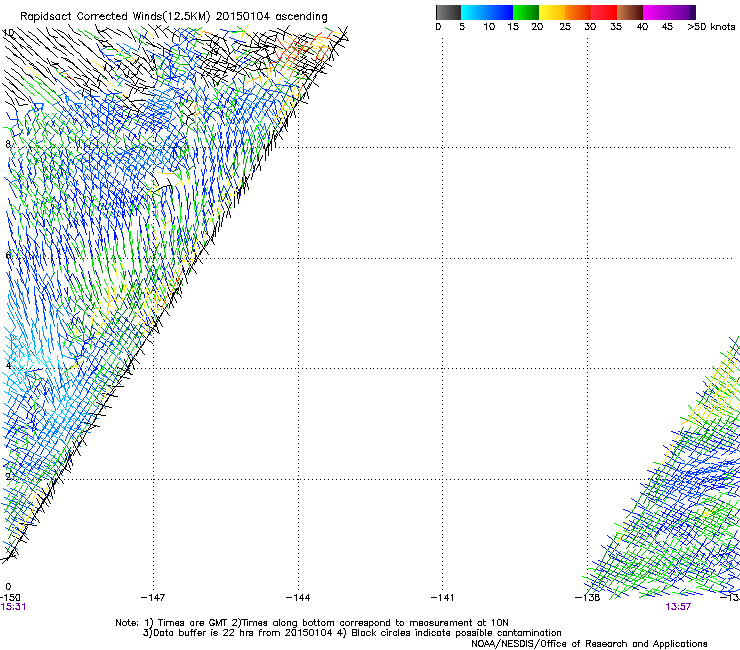740x650 pixels.
Task: Click the orange 25-30 knots color band
Action: point(578,12)
